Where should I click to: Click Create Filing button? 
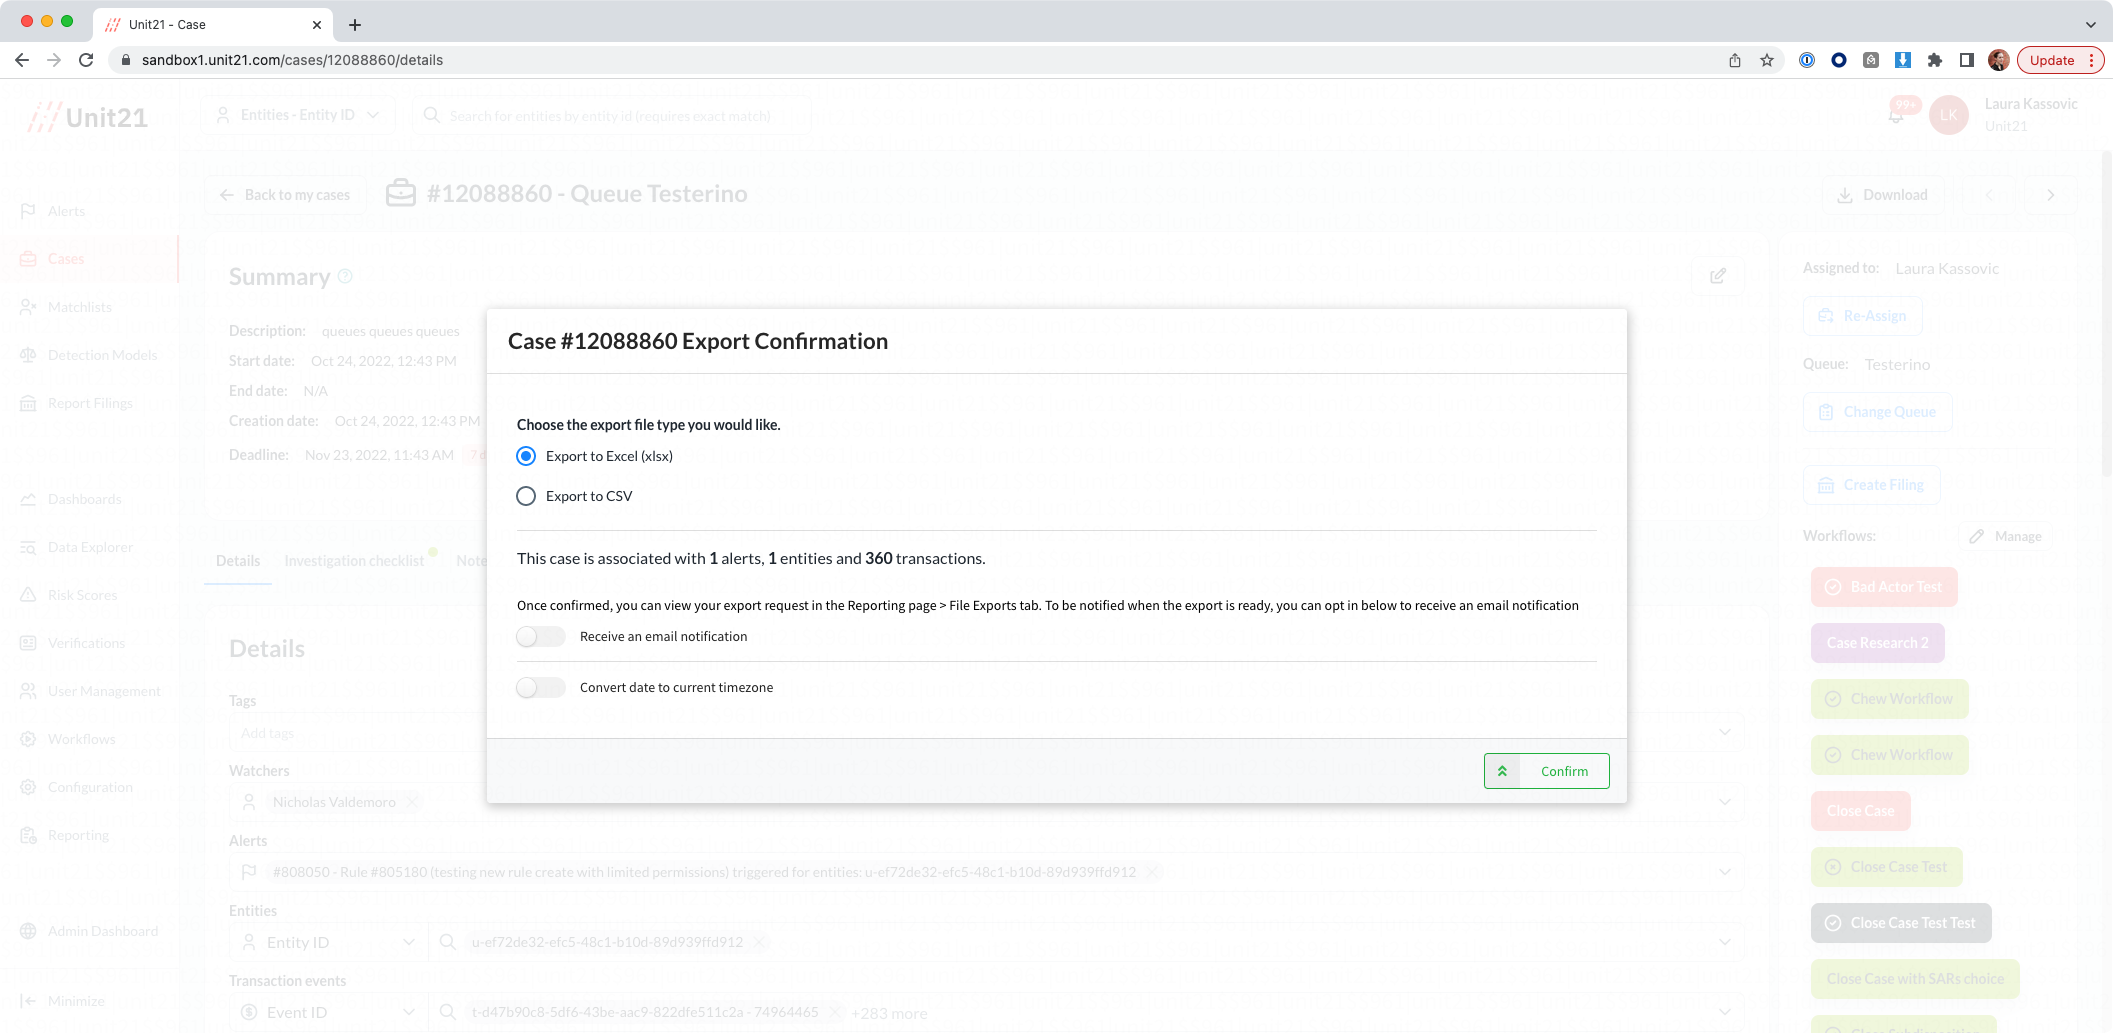[x=1871, y=485]
